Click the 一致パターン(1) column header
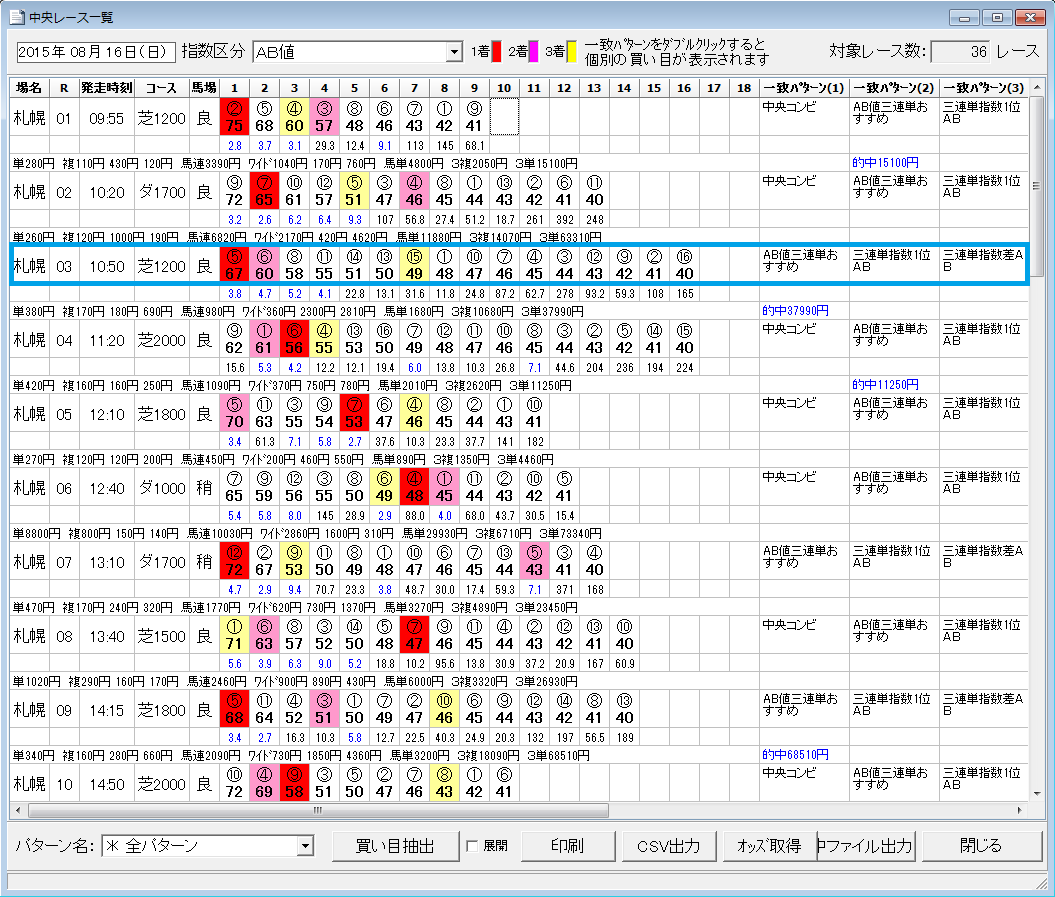1055x897 pixels. (804, 87)
